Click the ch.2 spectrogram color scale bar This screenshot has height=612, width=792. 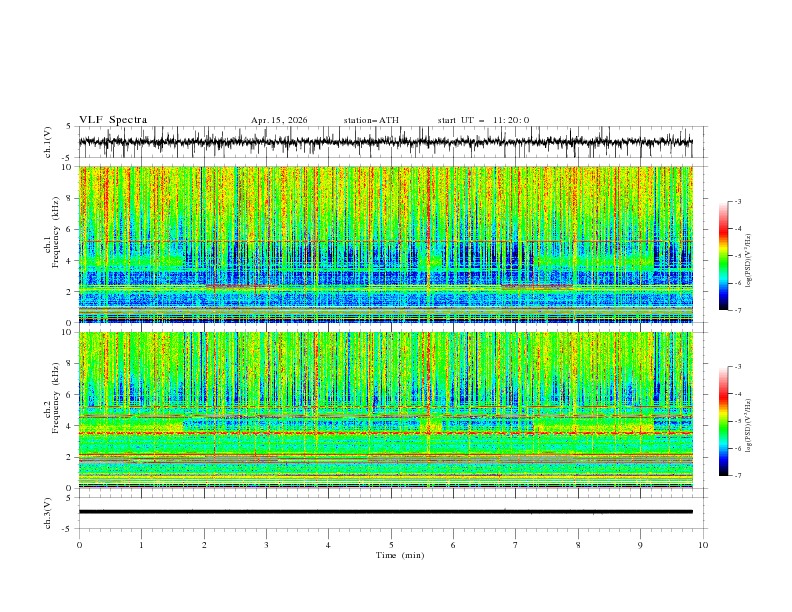pos(723,421)
